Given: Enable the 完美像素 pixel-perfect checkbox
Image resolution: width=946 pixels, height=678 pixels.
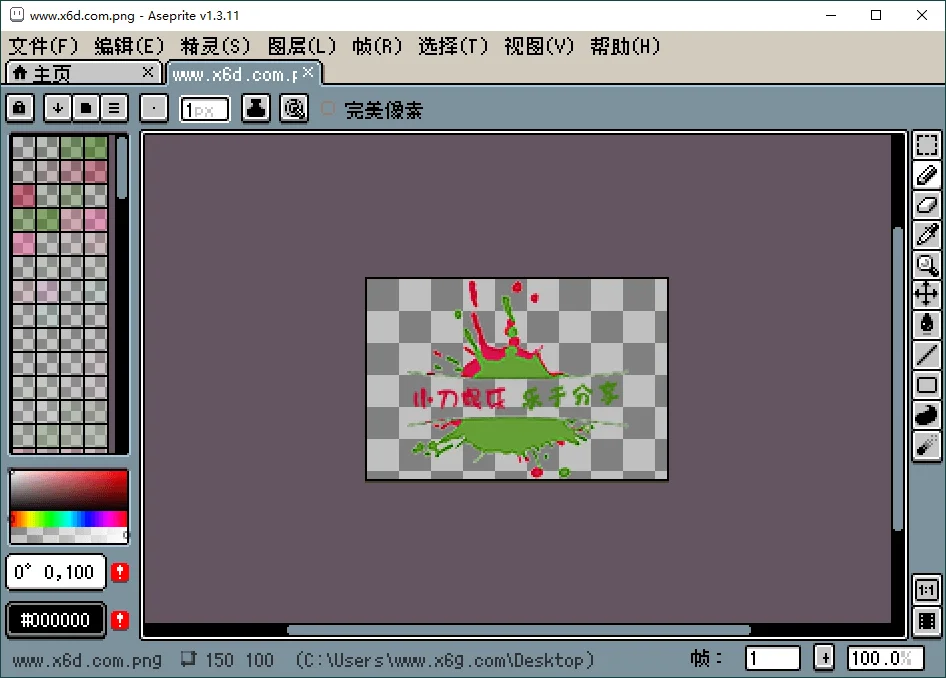Looking at the screenshot, I should (x=327, y=110).
